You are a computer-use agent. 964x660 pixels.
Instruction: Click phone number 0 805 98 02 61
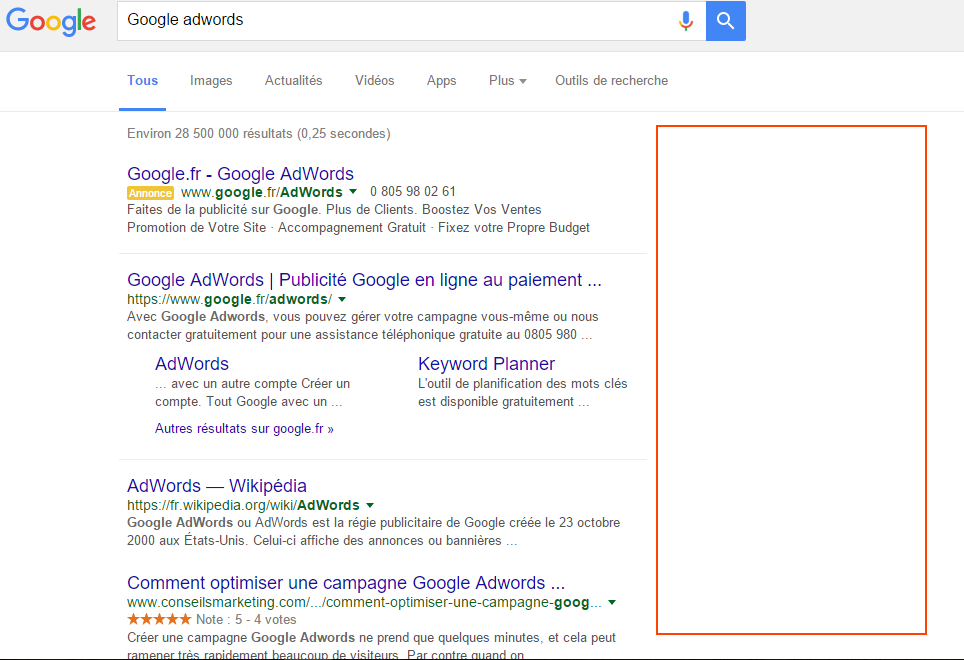click(x=413, y=192)
